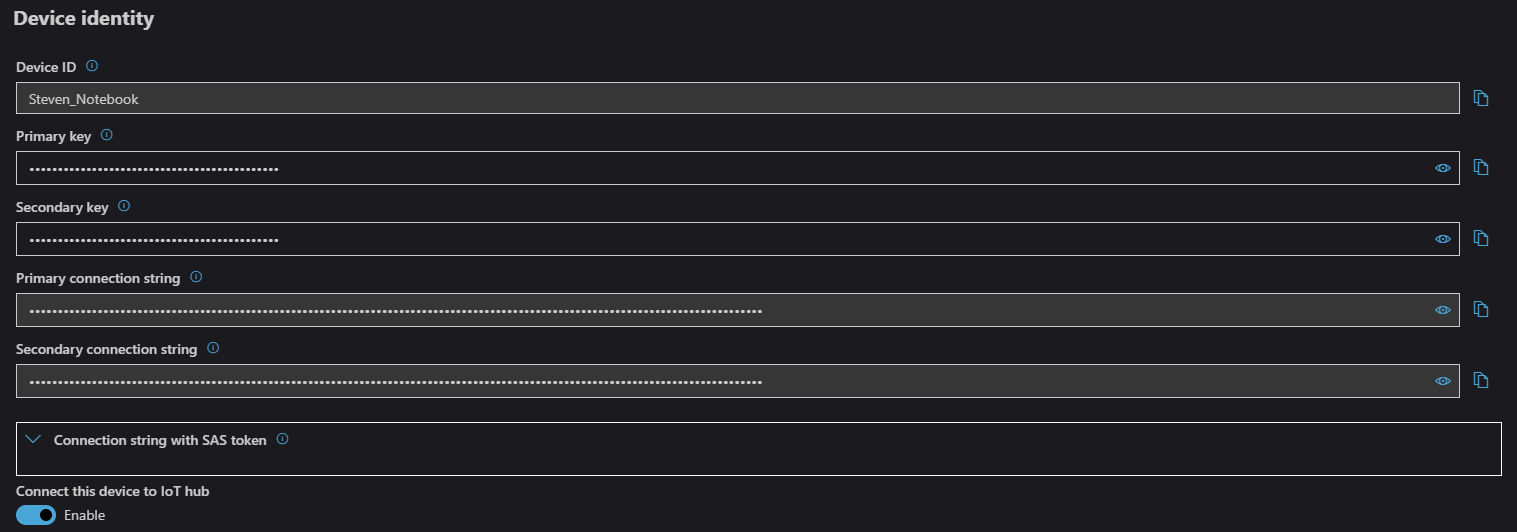Click the Steven_Notebook Device ID field
This screenshot has height=532, width=1517.
click(738, 98)
